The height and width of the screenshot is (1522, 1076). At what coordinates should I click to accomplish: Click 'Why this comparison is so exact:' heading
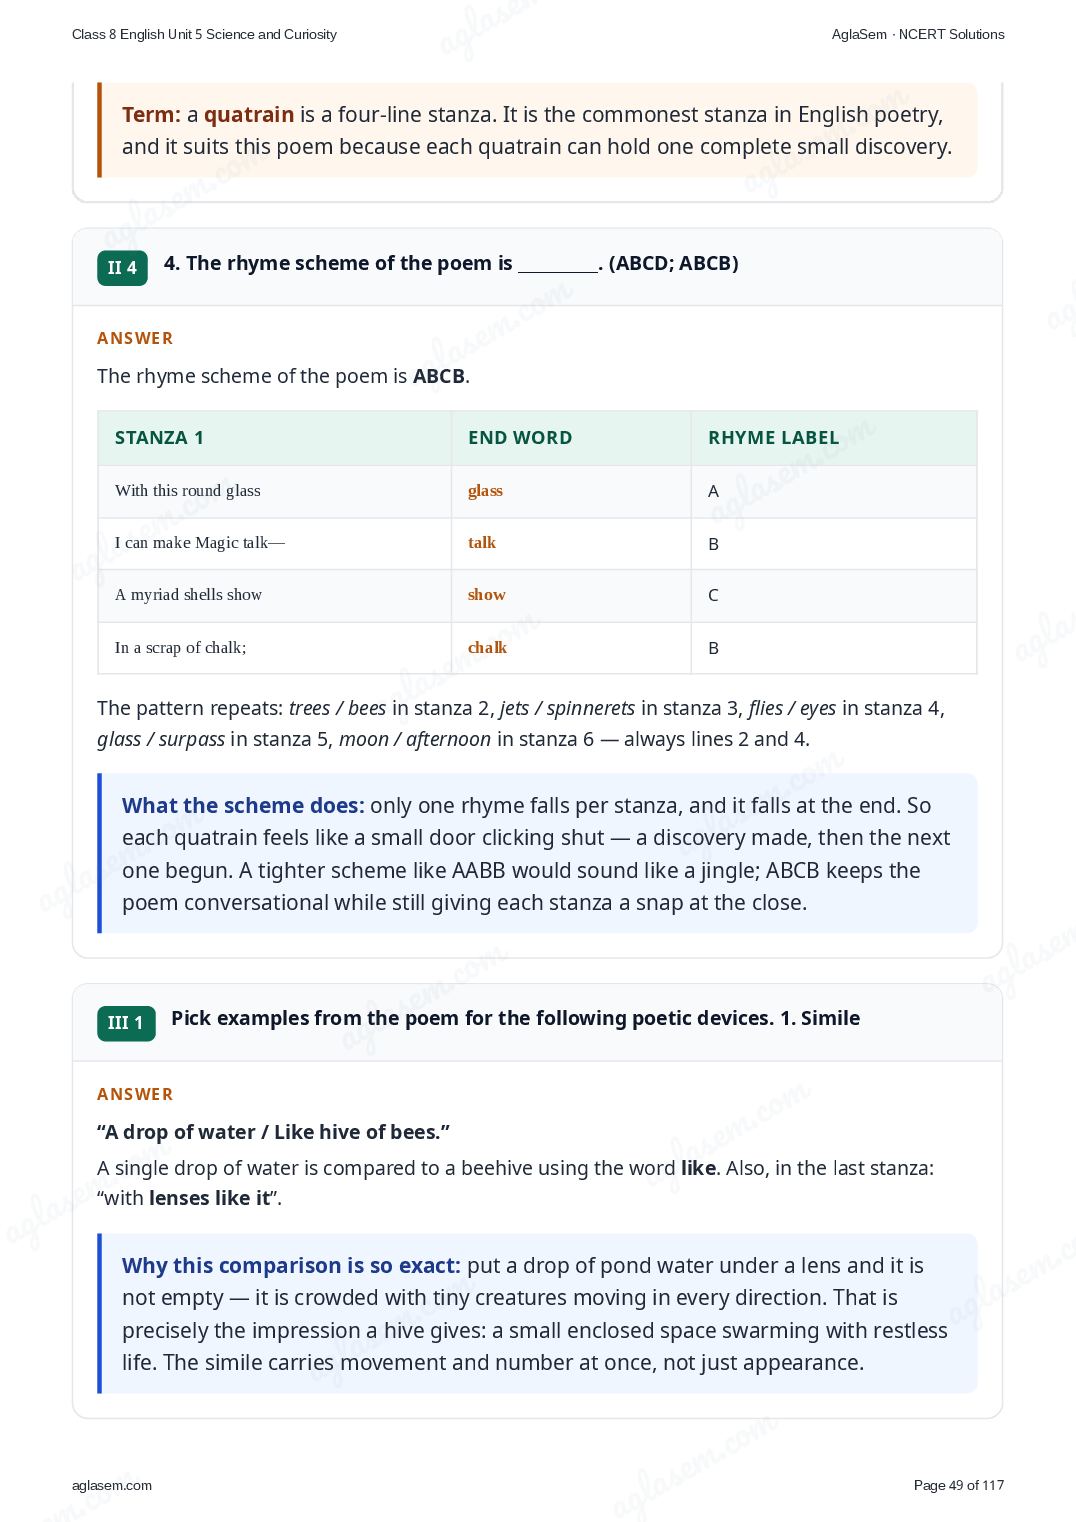tap(291, 1266)
